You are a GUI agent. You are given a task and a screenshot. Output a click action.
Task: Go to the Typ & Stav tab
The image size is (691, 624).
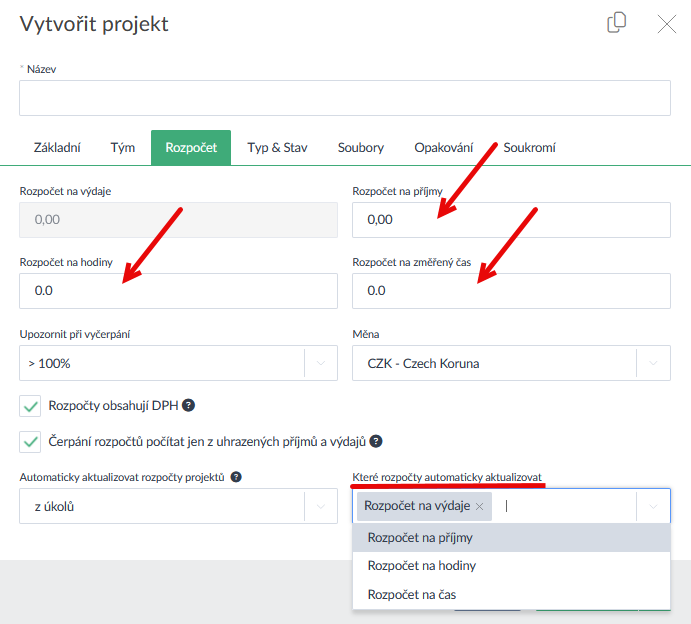277,147
